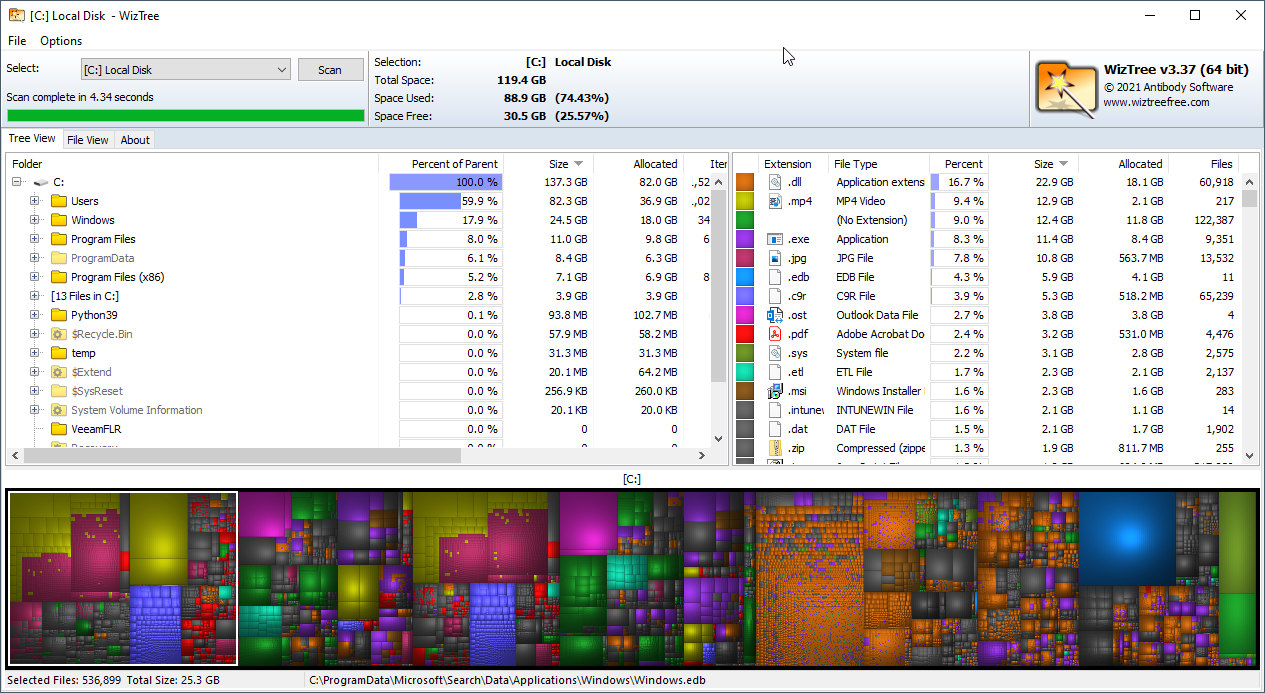
Task: Expand the Program Files folder node
Action: click(35, 239)
